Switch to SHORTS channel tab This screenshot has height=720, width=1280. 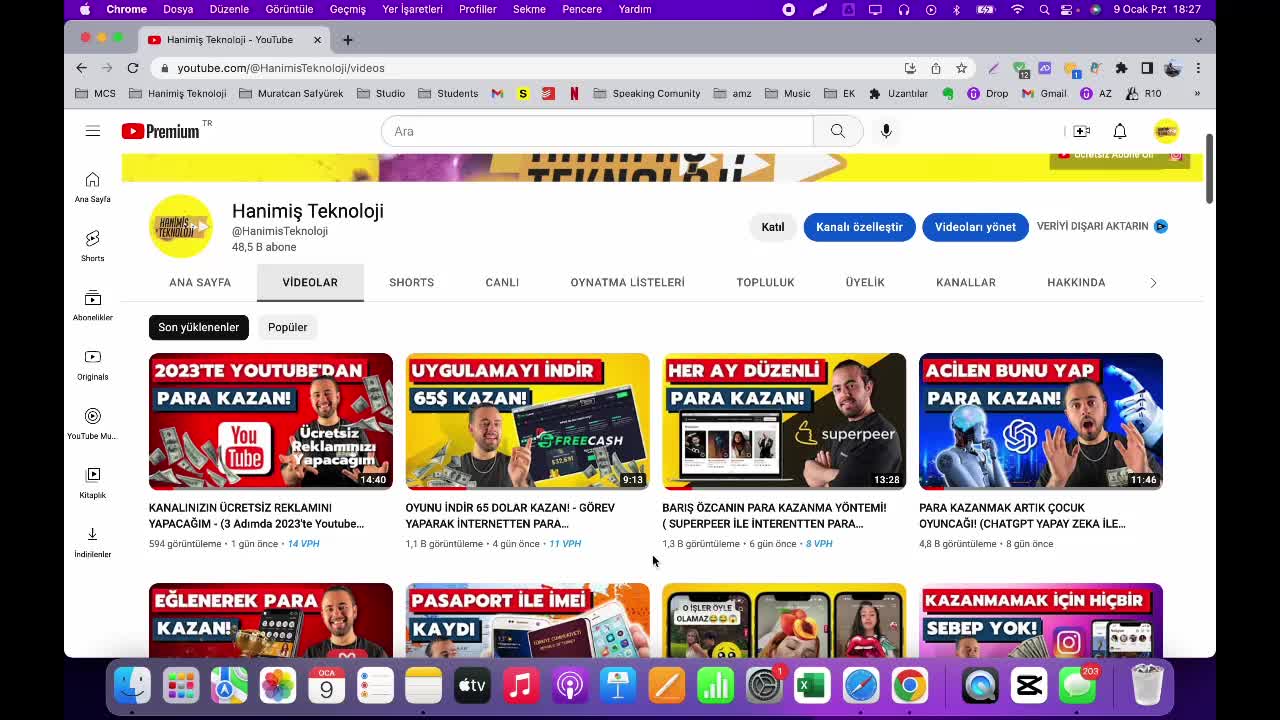click(x=411, y=282)
